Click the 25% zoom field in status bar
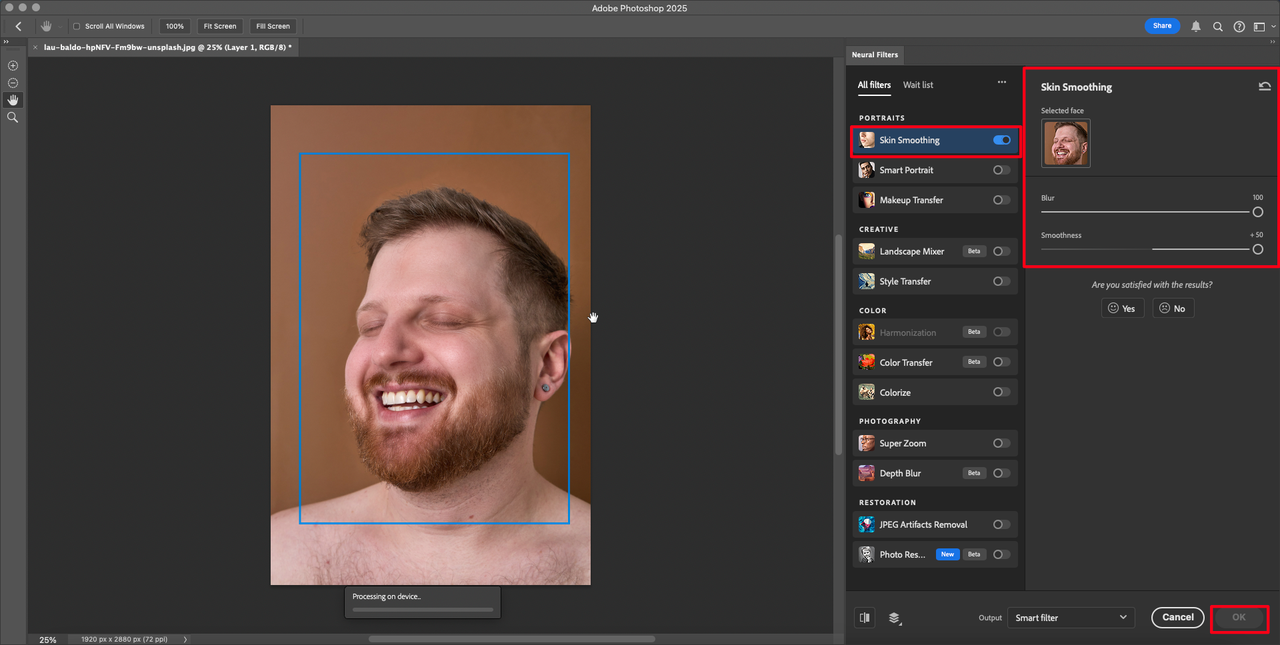 (48, 639)
